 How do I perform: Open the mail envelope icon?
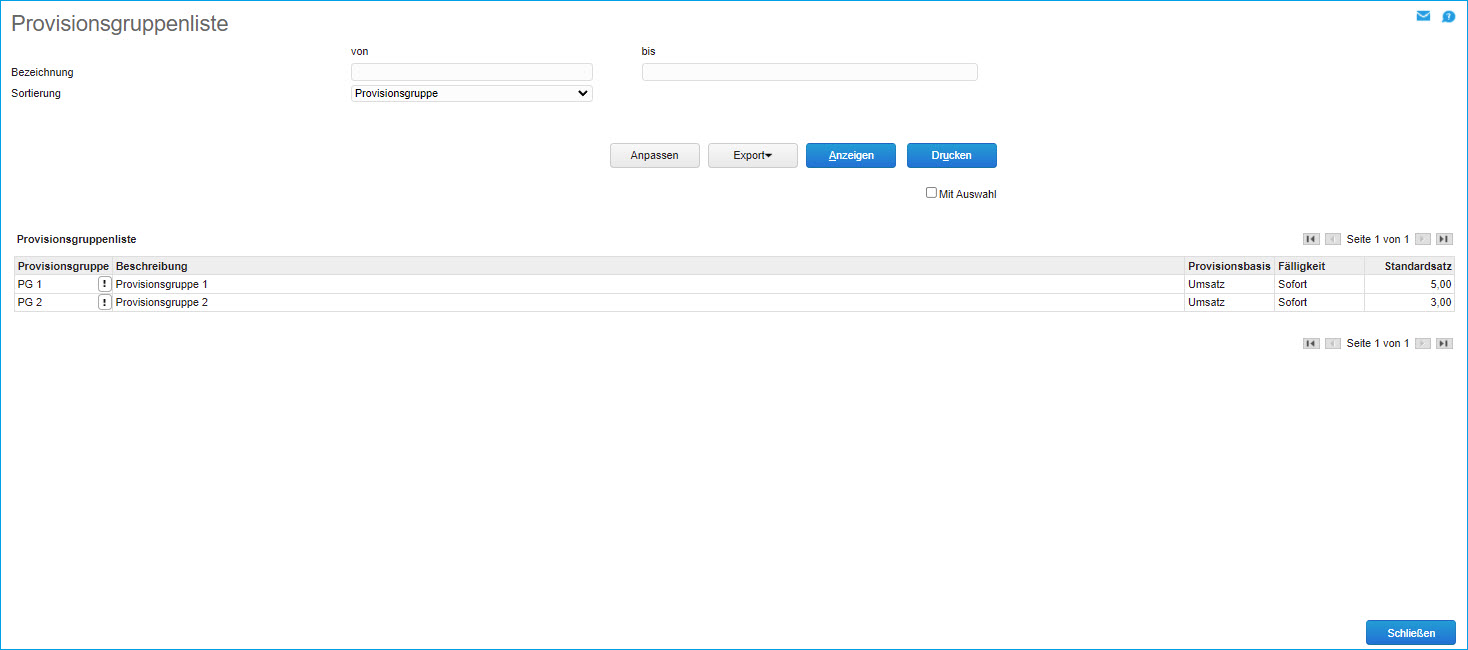click(x=1423, y=16)
